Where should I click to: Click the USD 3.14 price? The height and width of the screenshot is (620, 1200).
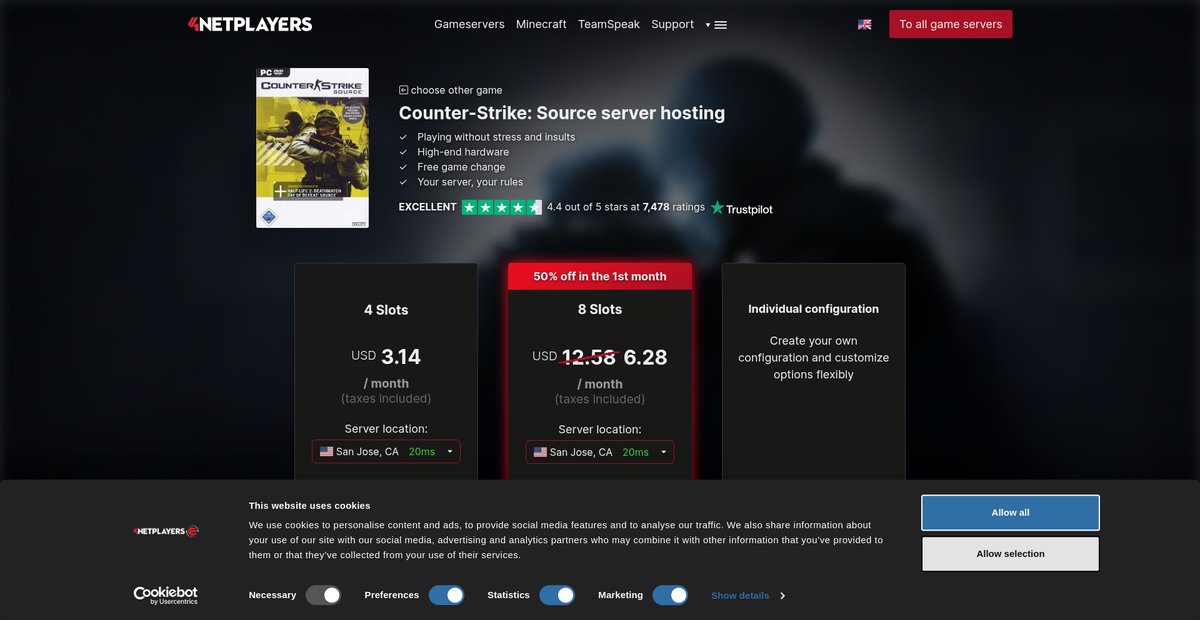pos(386,356)
